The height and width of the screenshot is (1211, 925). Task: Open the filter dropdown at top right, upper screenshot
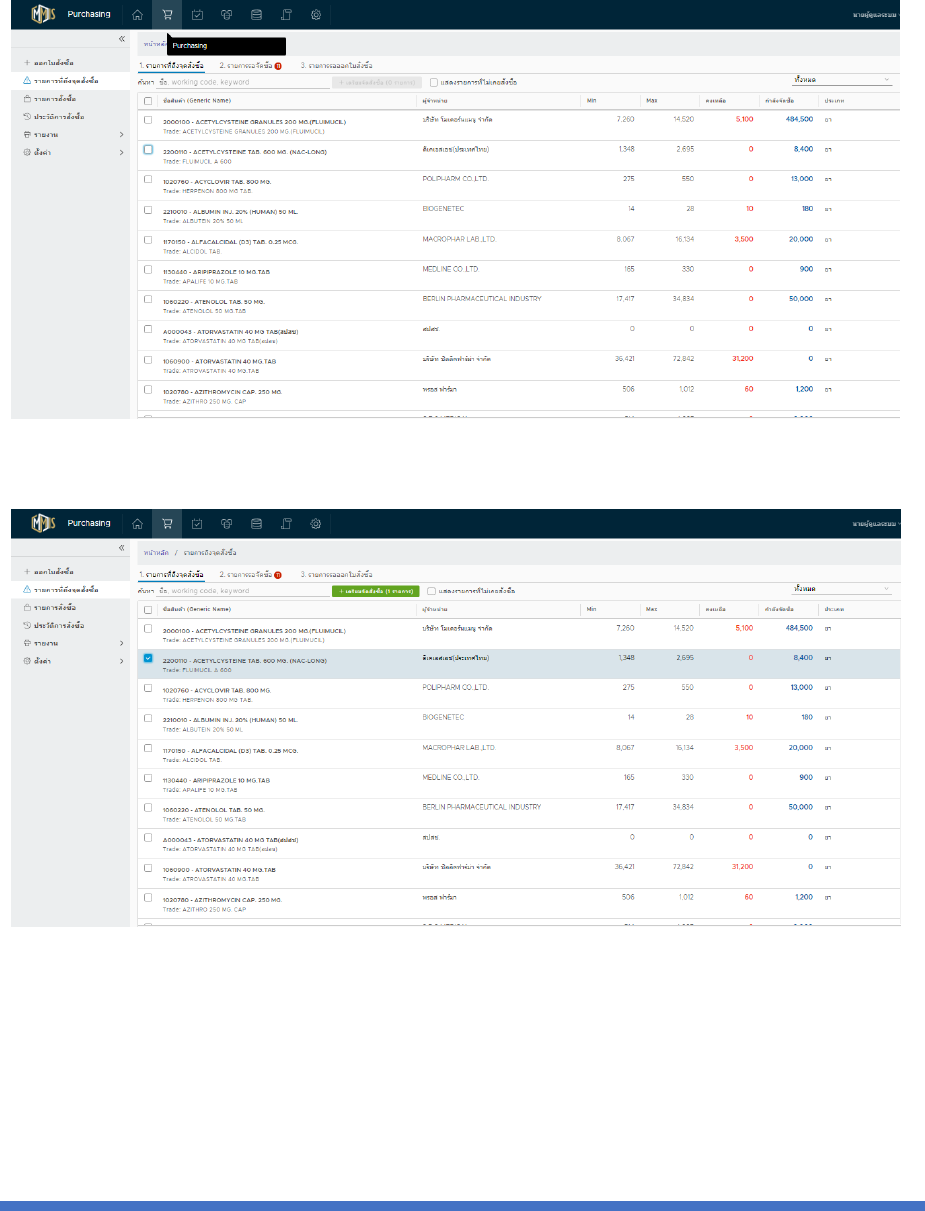pos(840,79)
